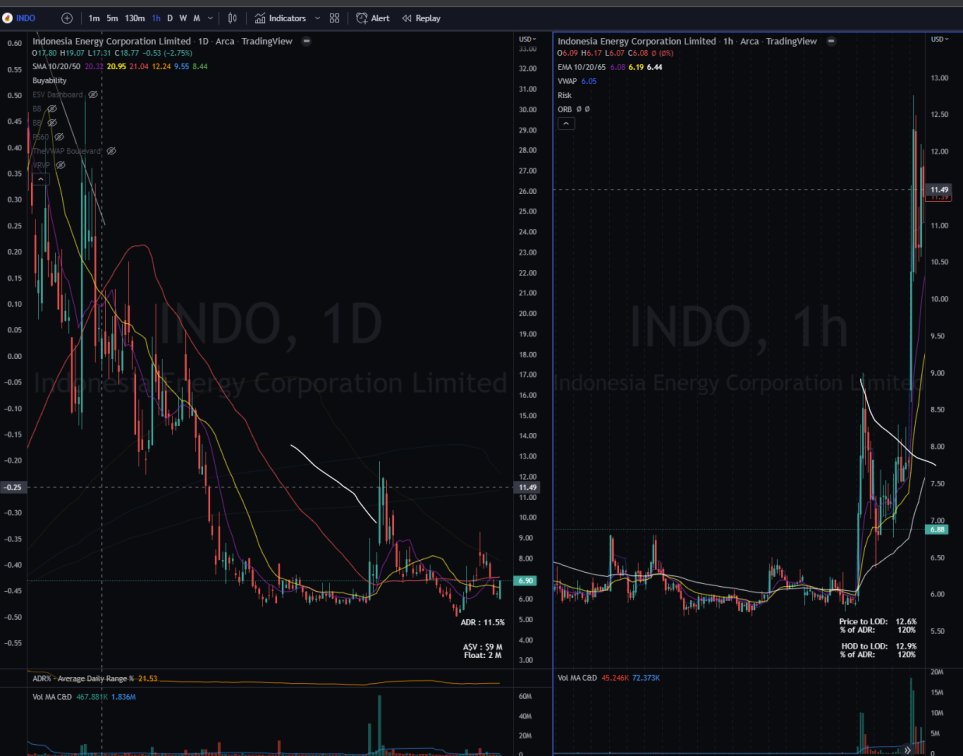Select the 1D Vol MA C&D legend
Image resolution: width=963 pixels, height=756 pixels.
point(52,697)
